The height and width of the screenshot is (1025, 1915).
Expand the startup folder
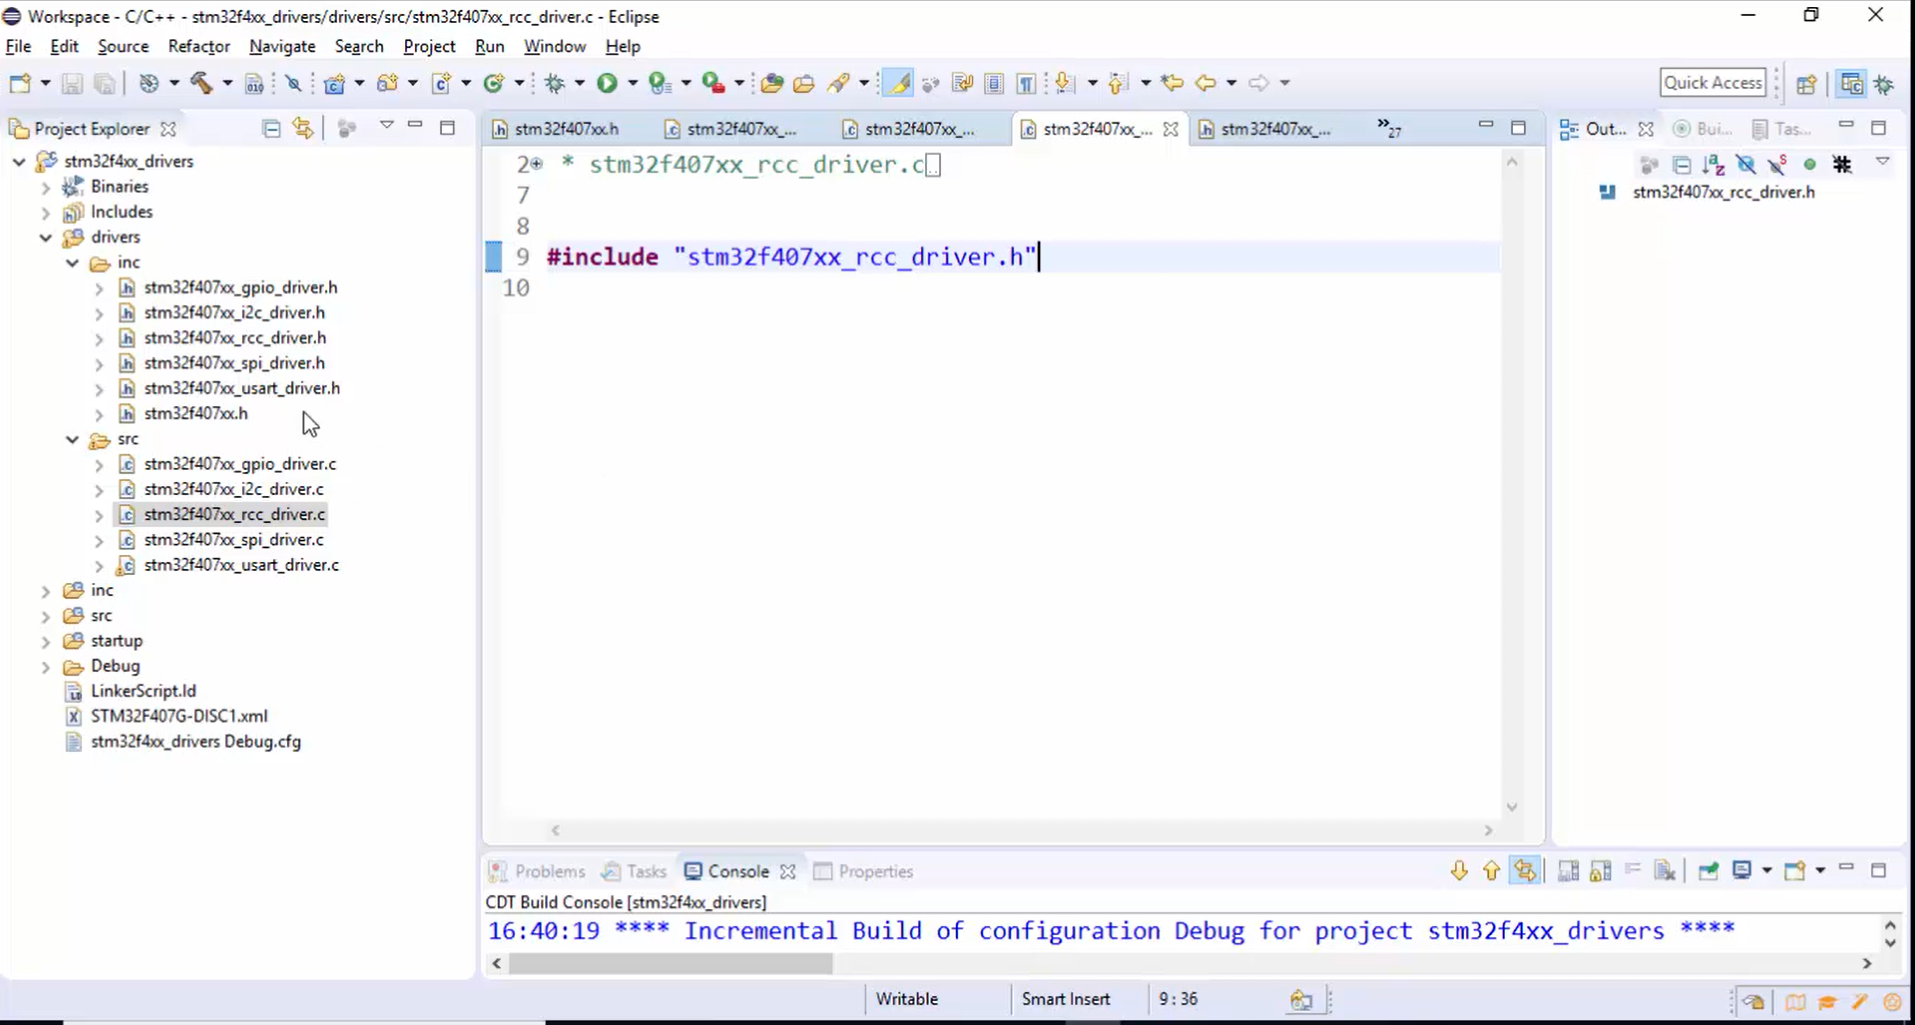click(x=45, y=641)
